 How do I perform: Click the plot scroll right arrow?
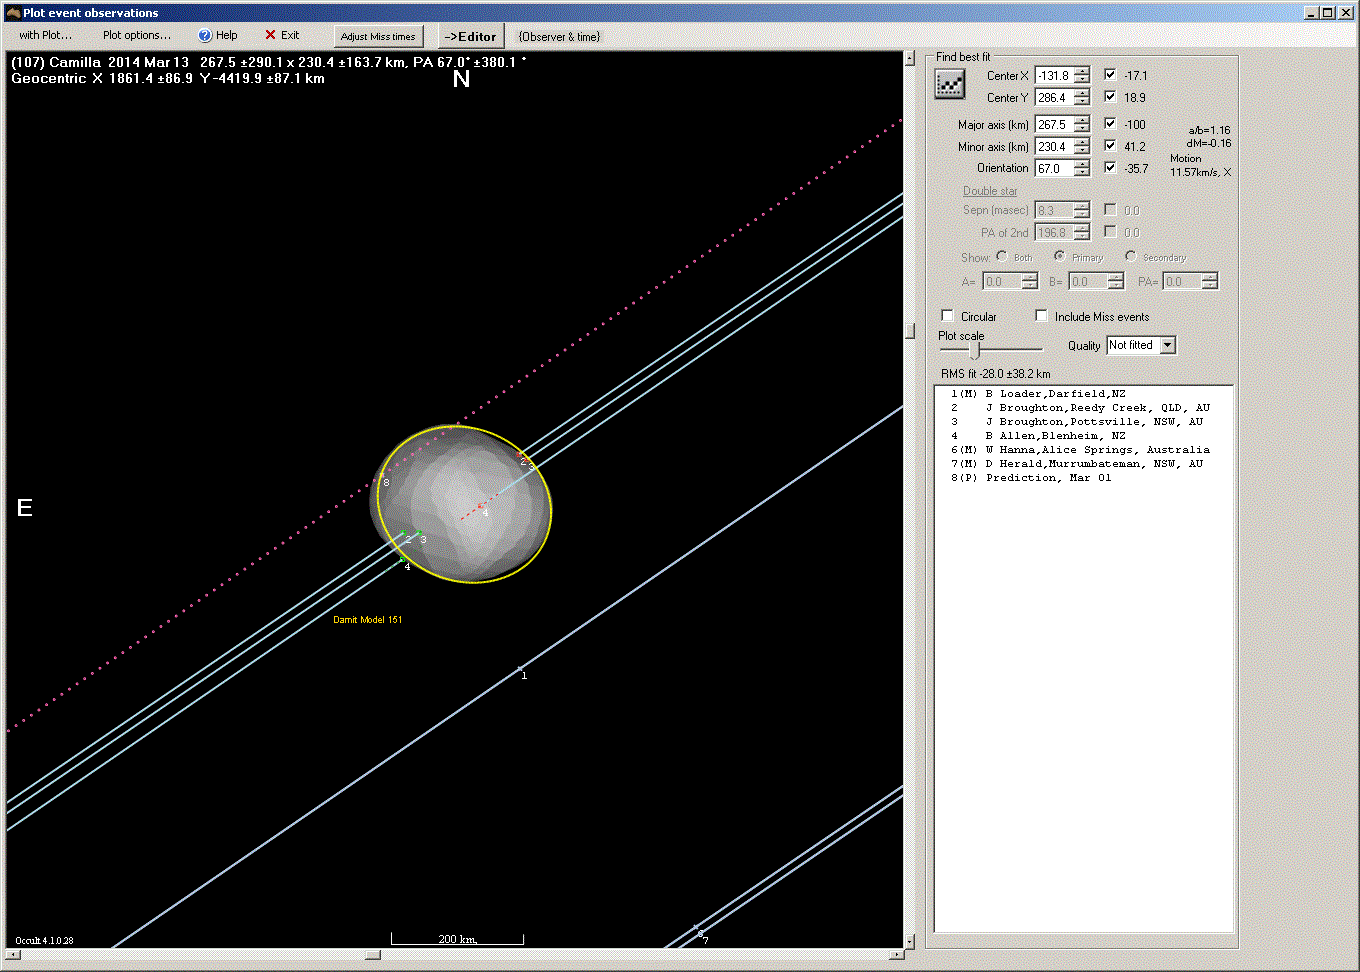click(x=896, y=955)
